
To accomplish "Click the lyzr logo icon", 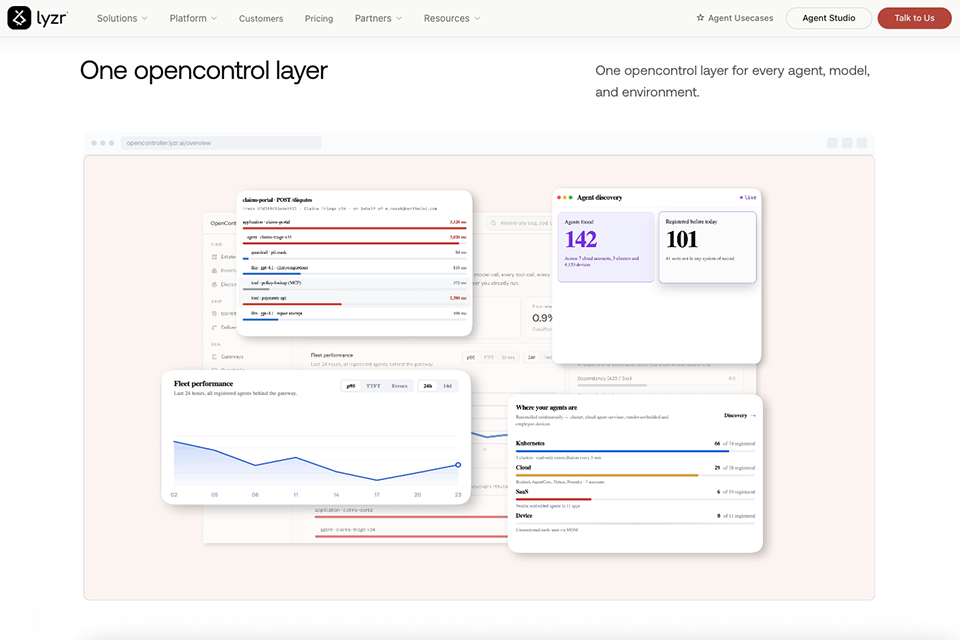I will pos(19,18).
